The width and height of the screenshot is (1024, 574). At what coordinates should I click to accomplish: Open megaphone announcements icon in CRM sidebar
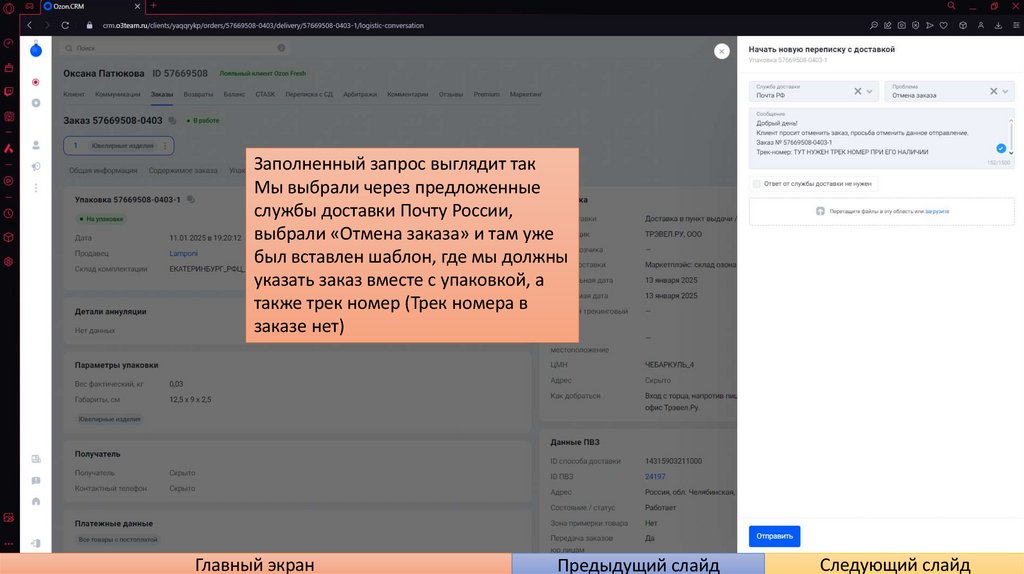pos(36,167)
